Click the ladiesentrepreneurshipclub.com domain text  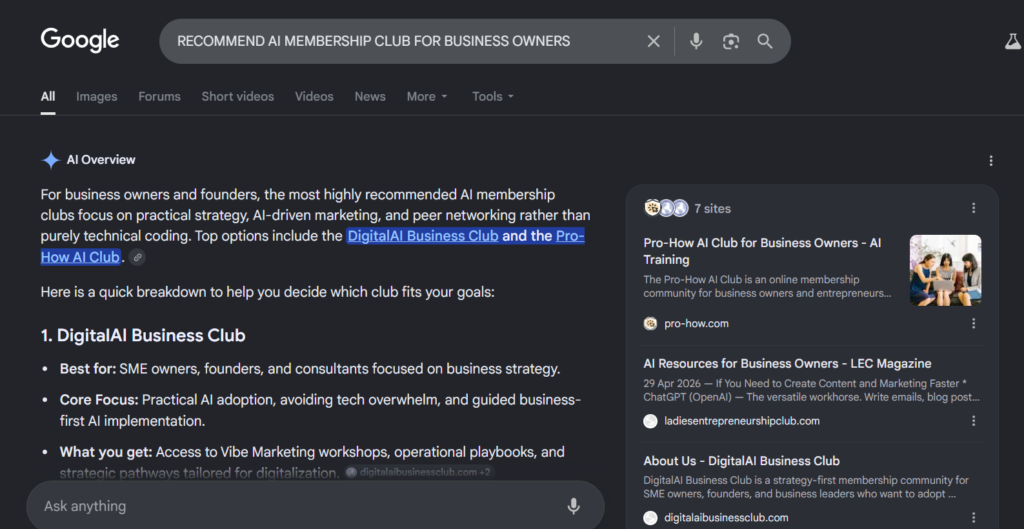coord(742,421)
